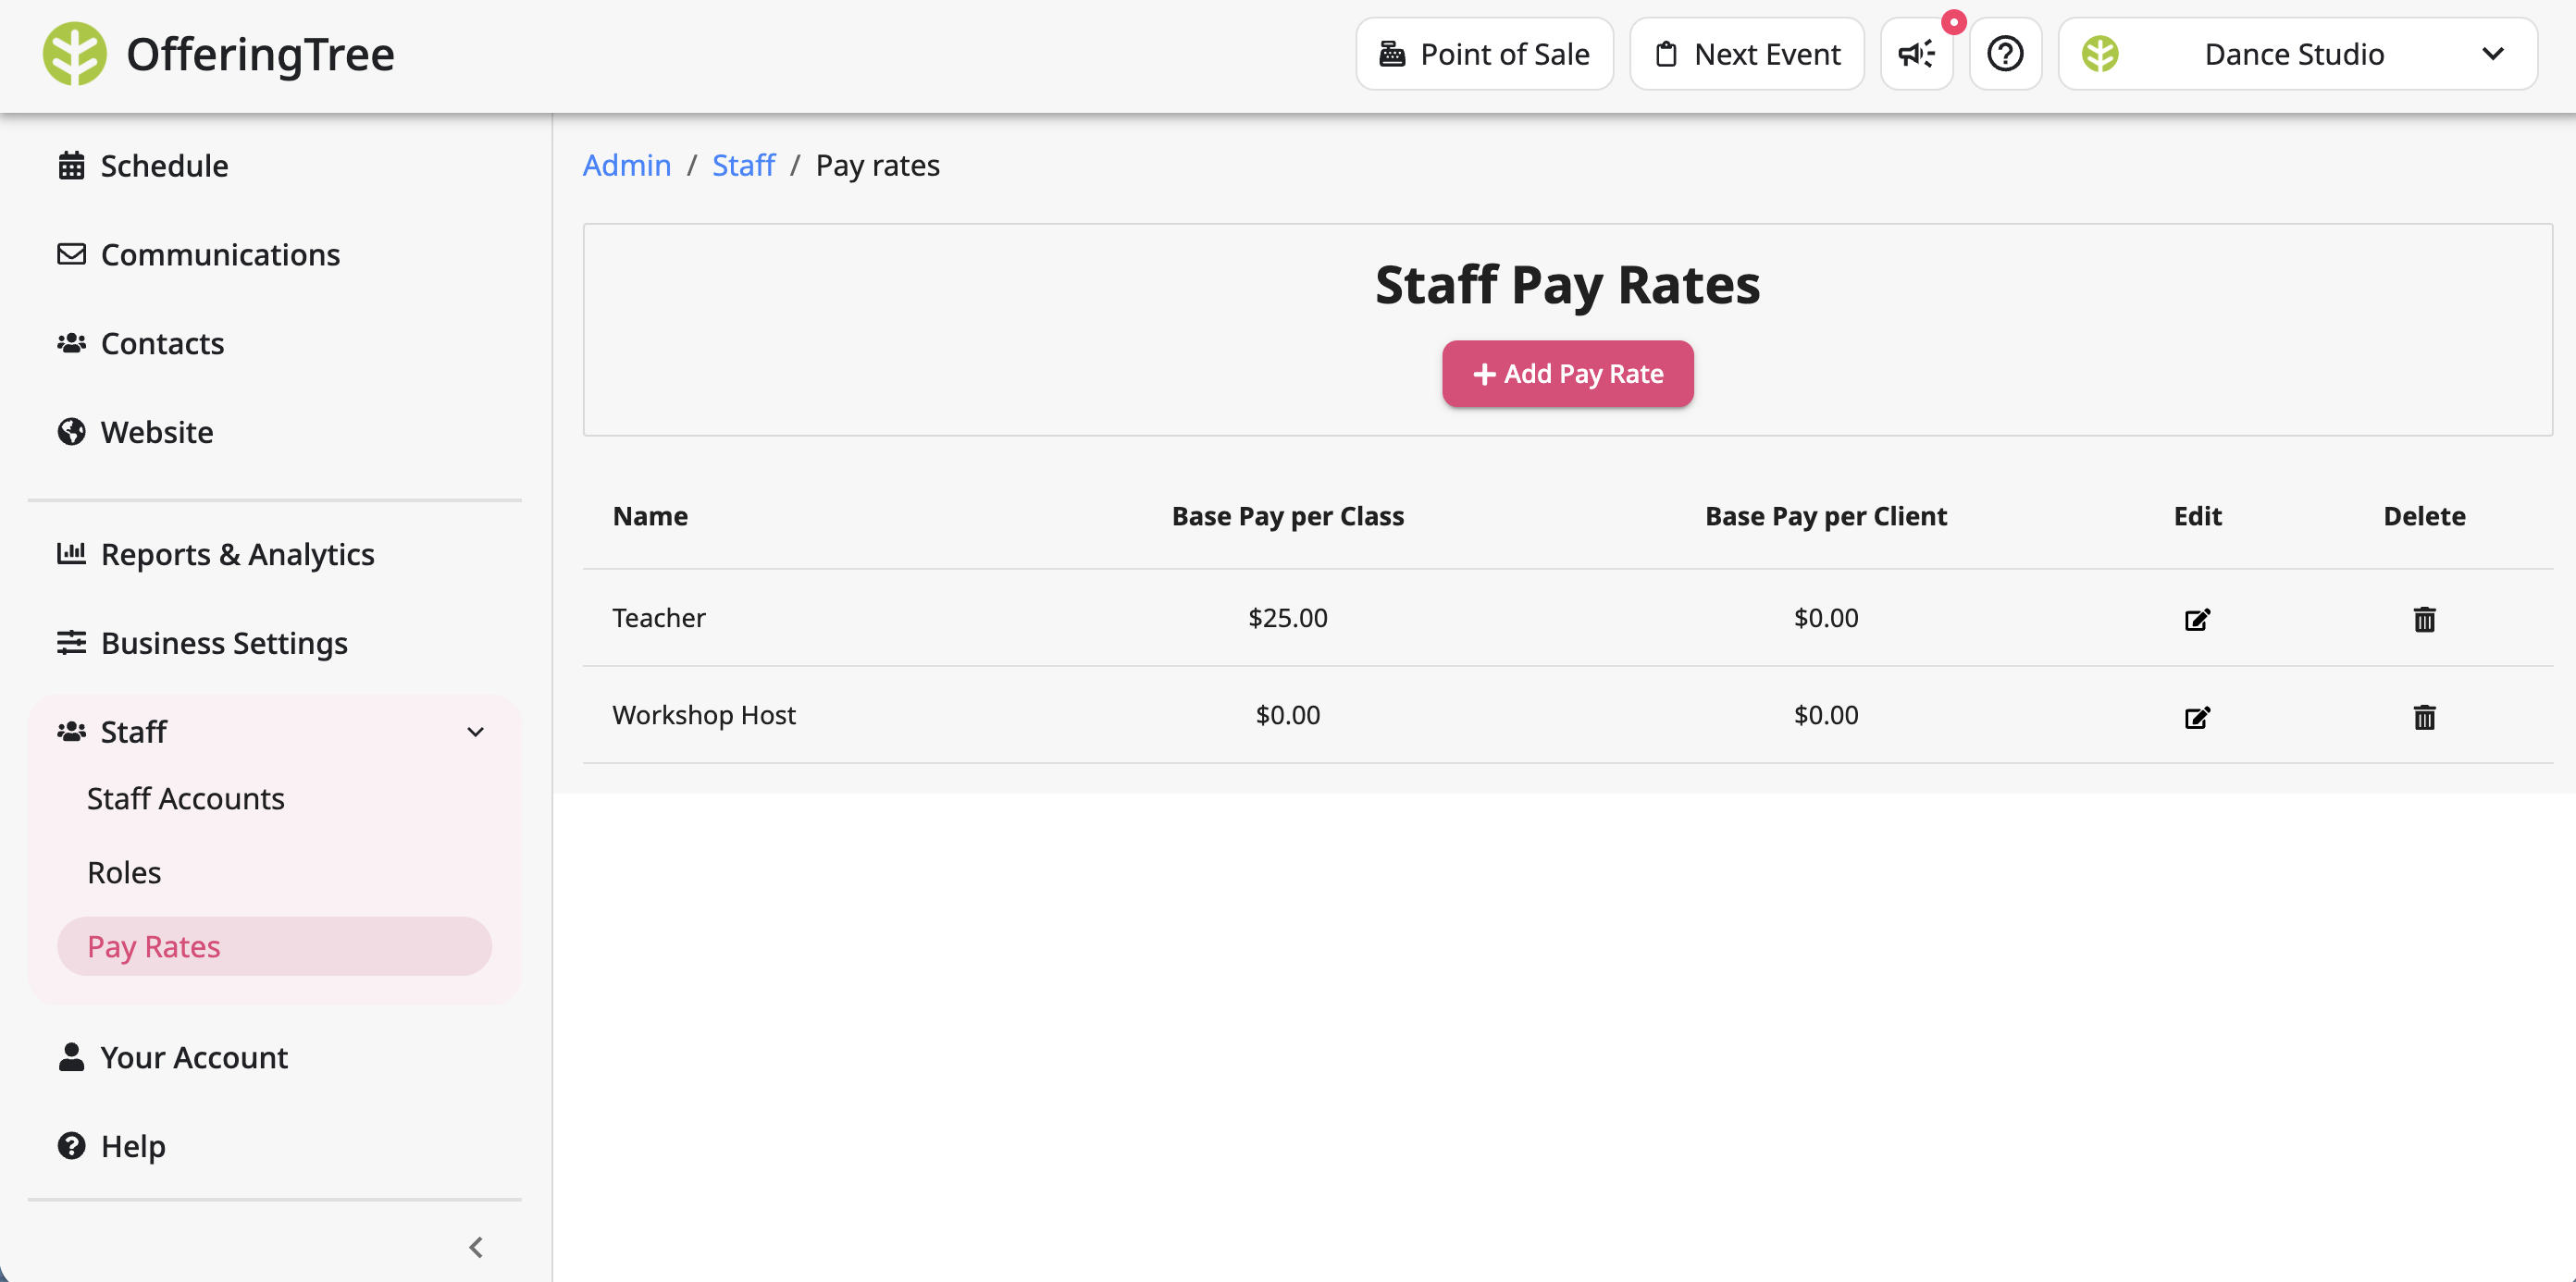Edit the Workshop Host pay rate

pos(2197,717)
